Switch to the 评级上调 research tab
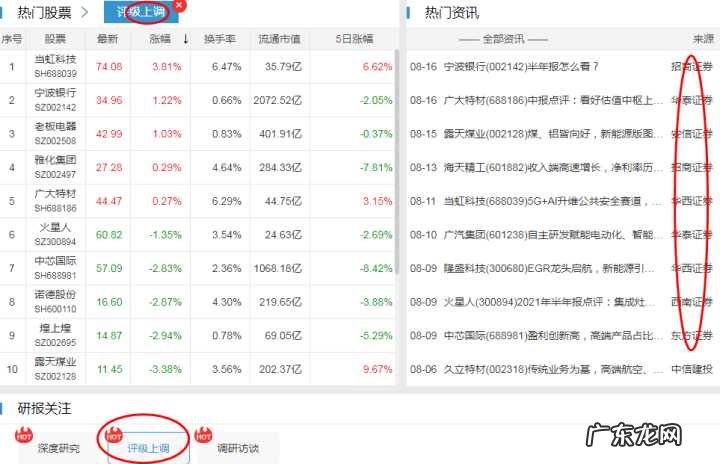This screenshot has height=464, width=720. point(148,448)
